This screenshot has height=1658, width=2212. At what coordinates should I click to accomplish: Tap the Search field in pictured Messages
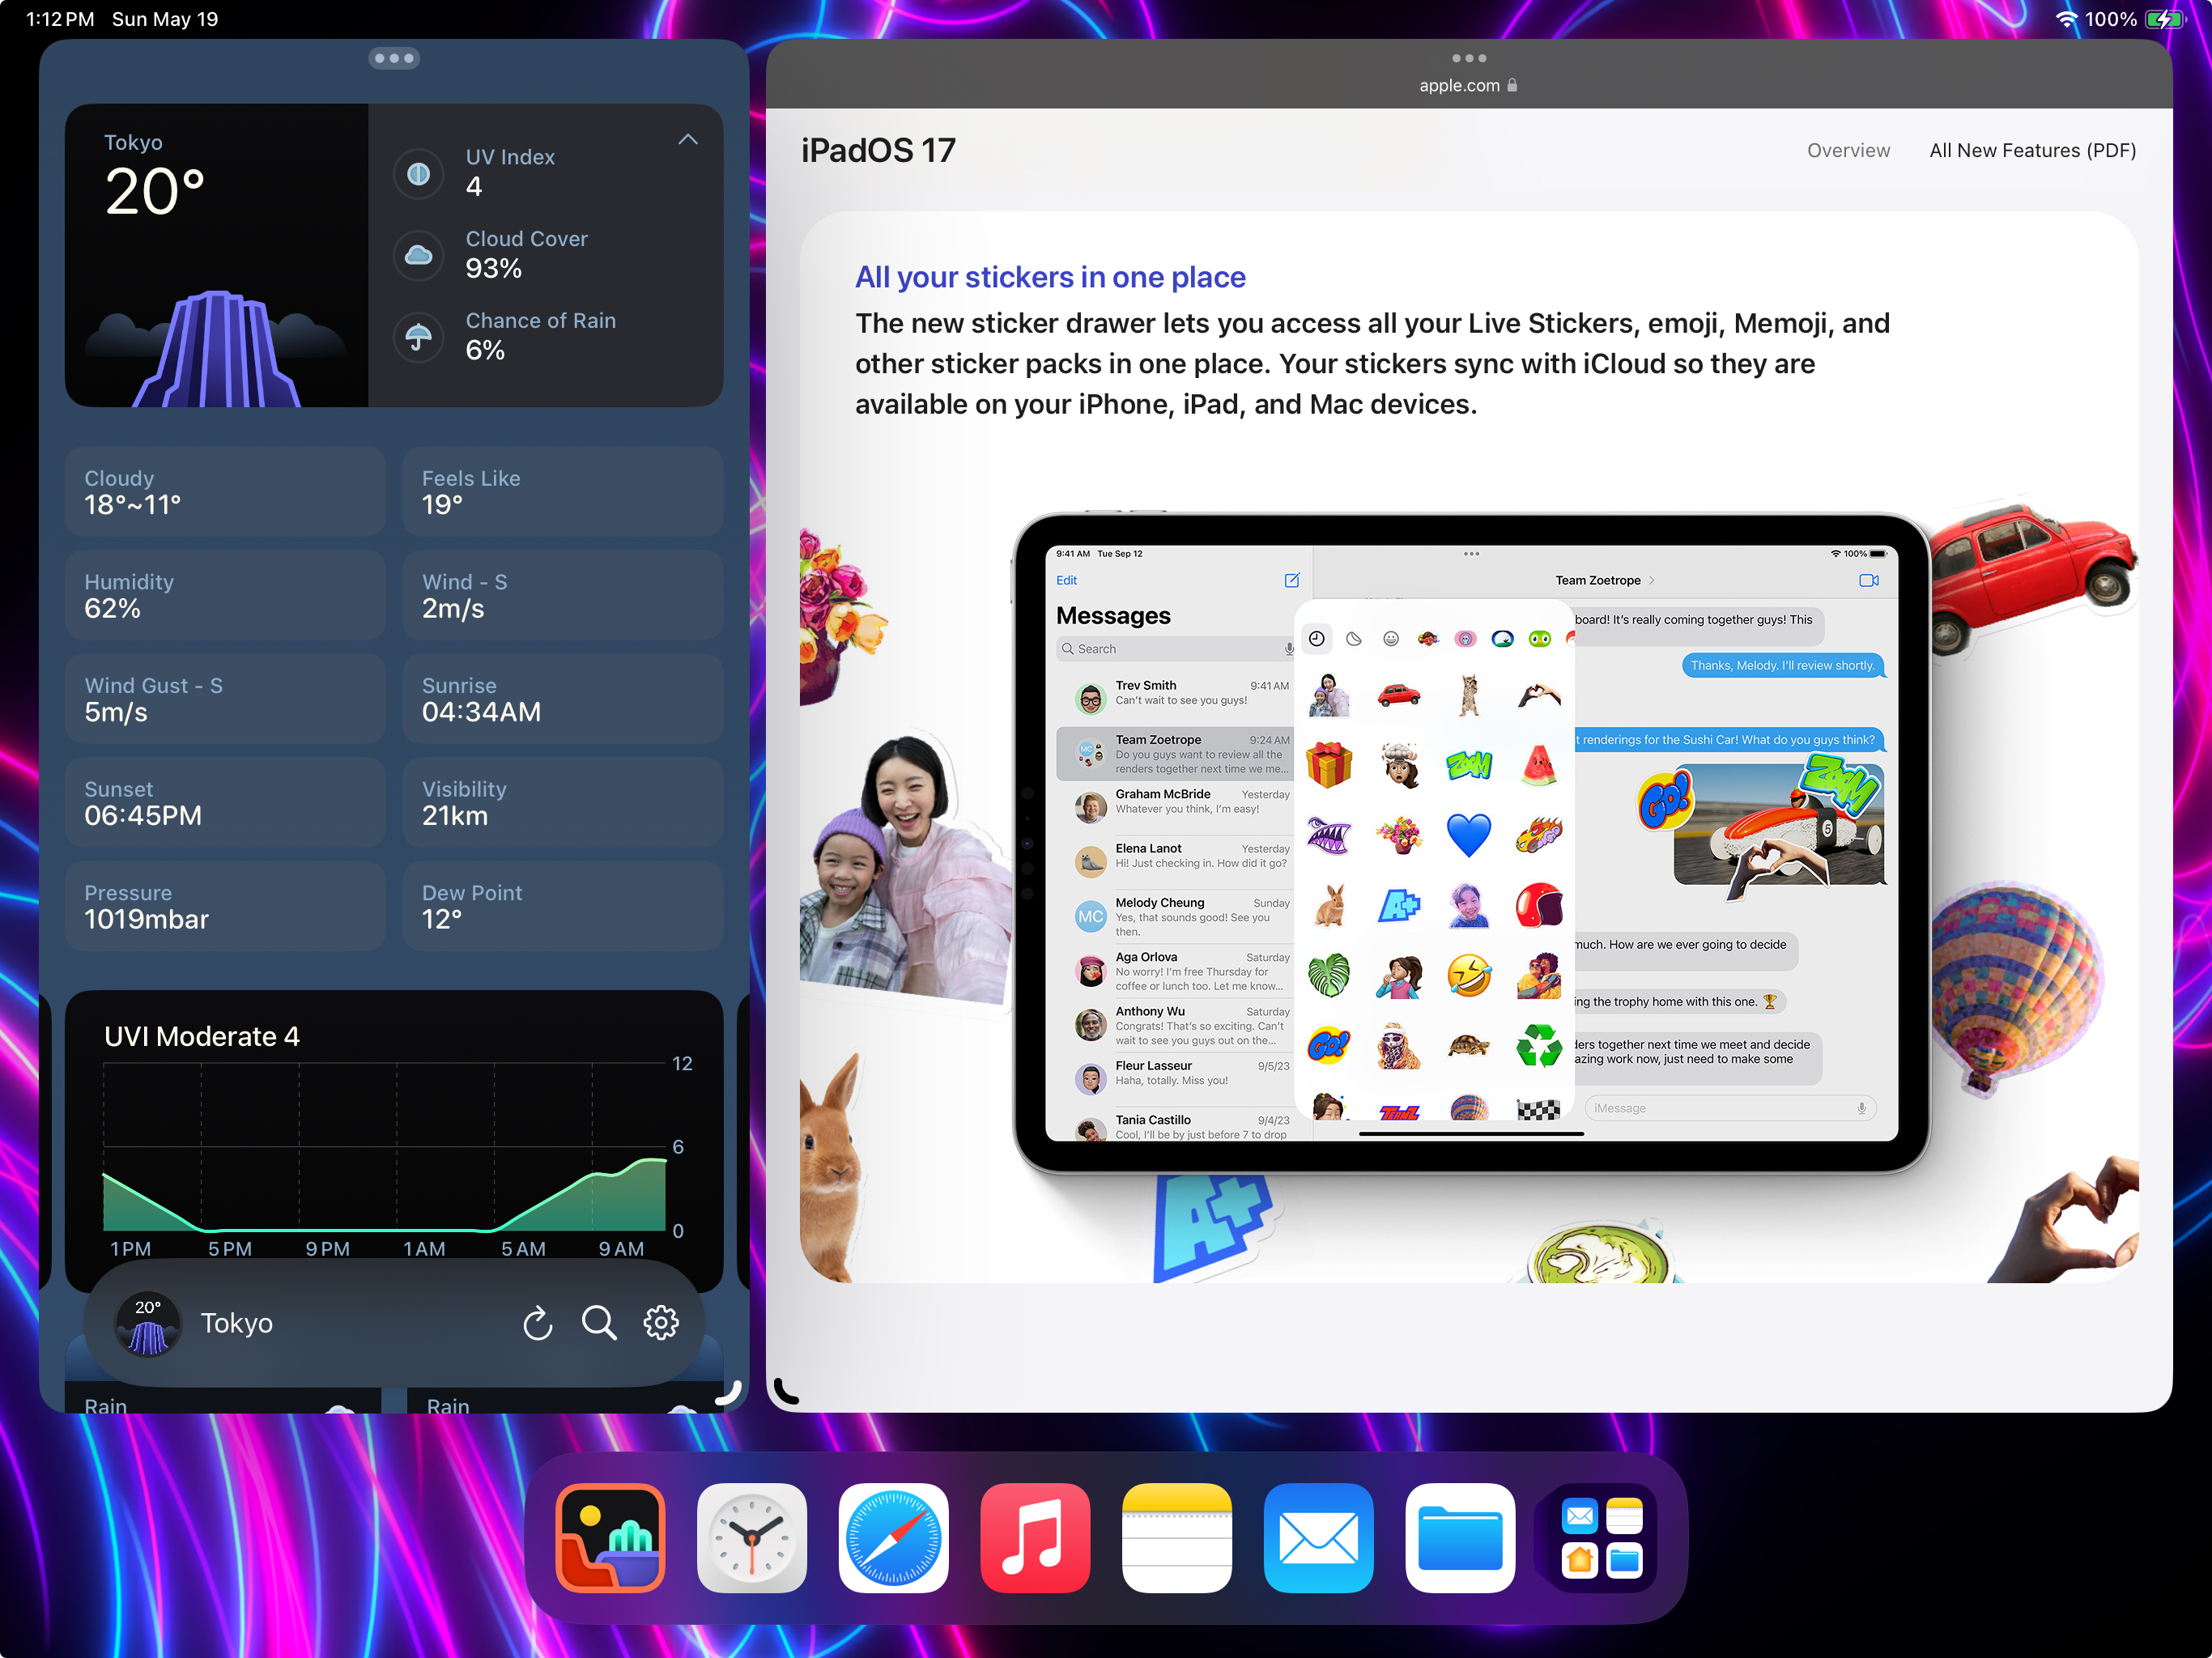1176,649
